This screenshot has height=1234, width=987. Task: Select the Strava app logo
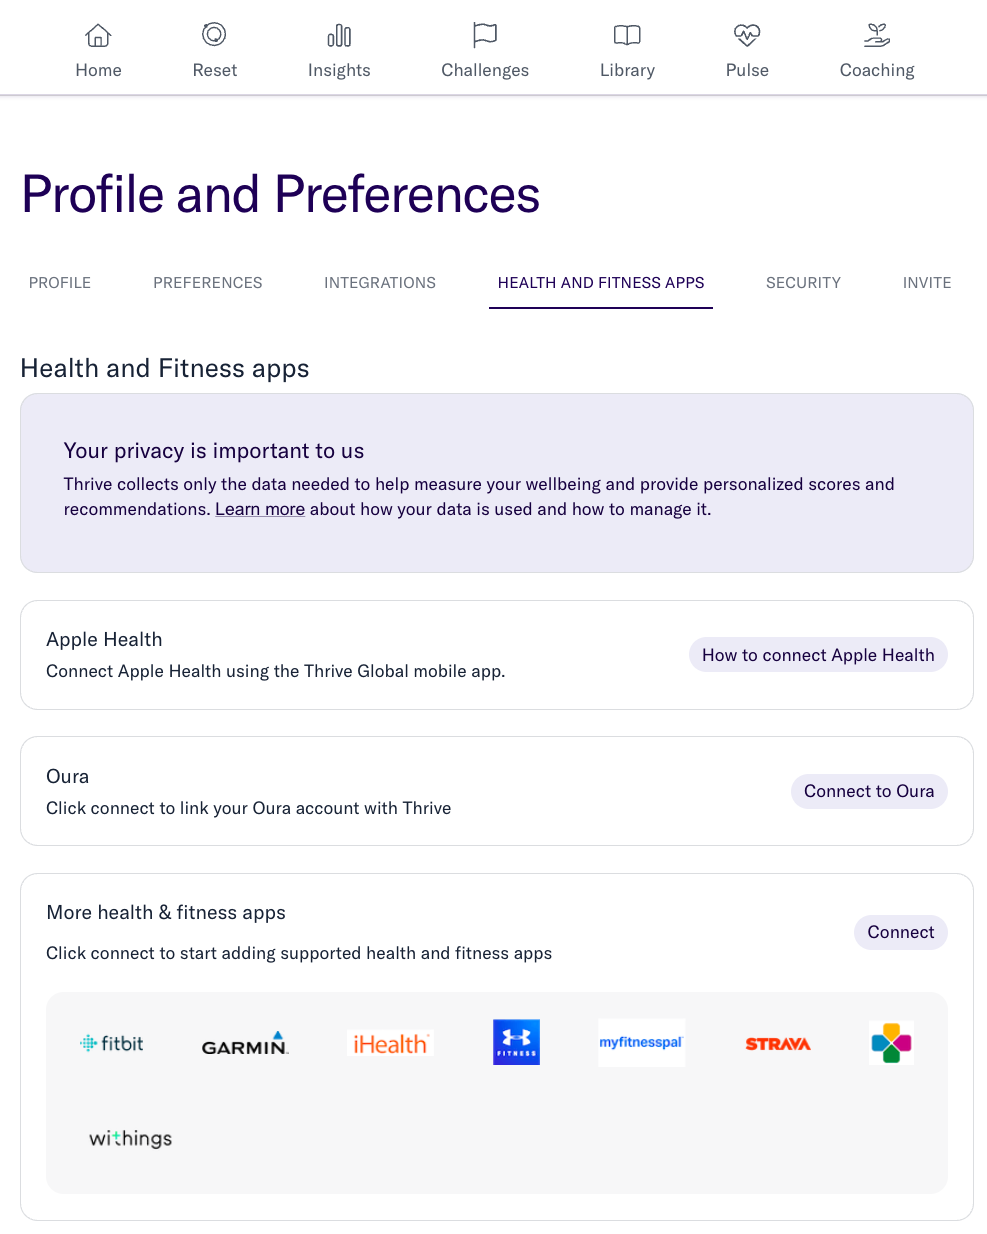[778, 1042]
